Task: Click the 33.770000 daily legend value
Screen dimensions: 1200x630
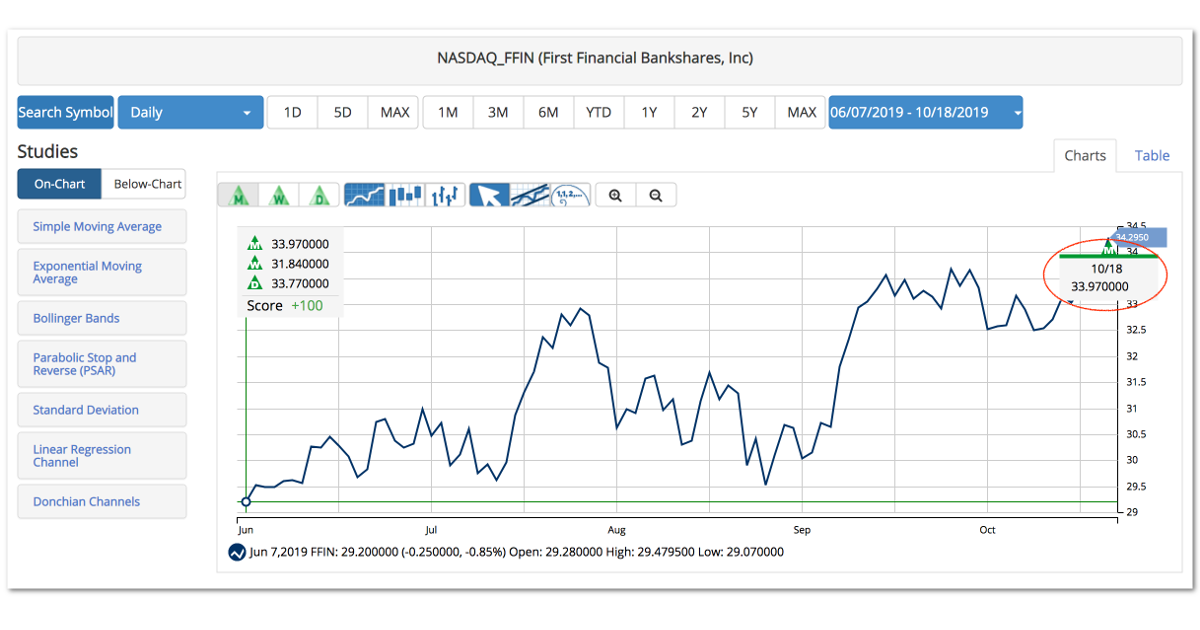Action: 300,284
